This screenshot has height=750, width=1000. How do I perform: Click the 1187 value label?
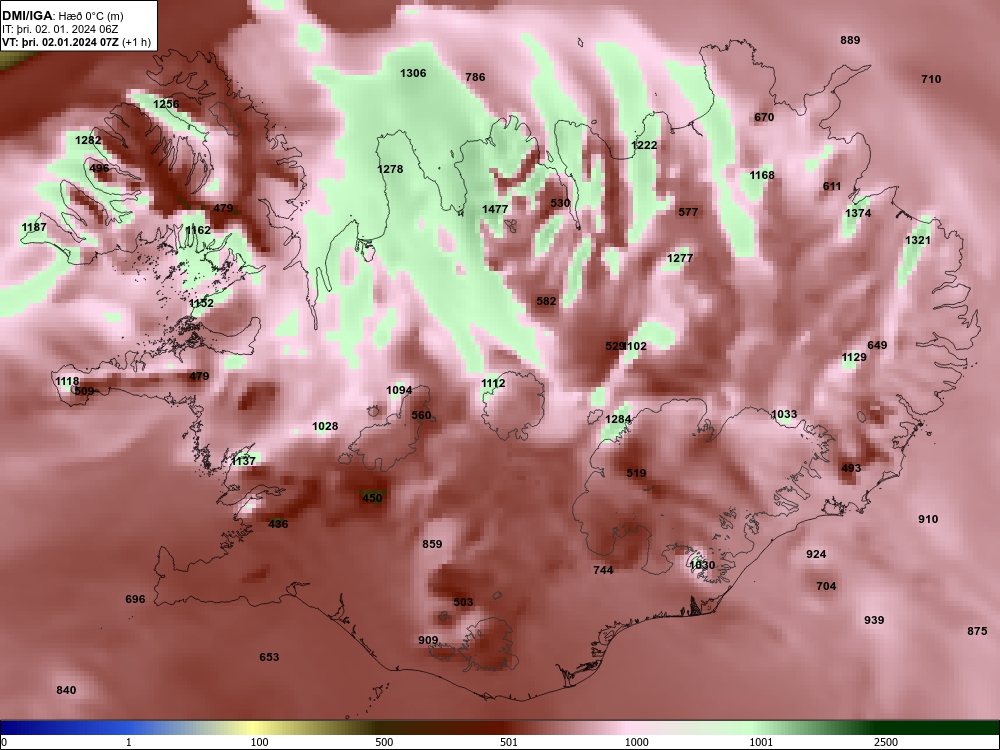click(x=34, y=228)
